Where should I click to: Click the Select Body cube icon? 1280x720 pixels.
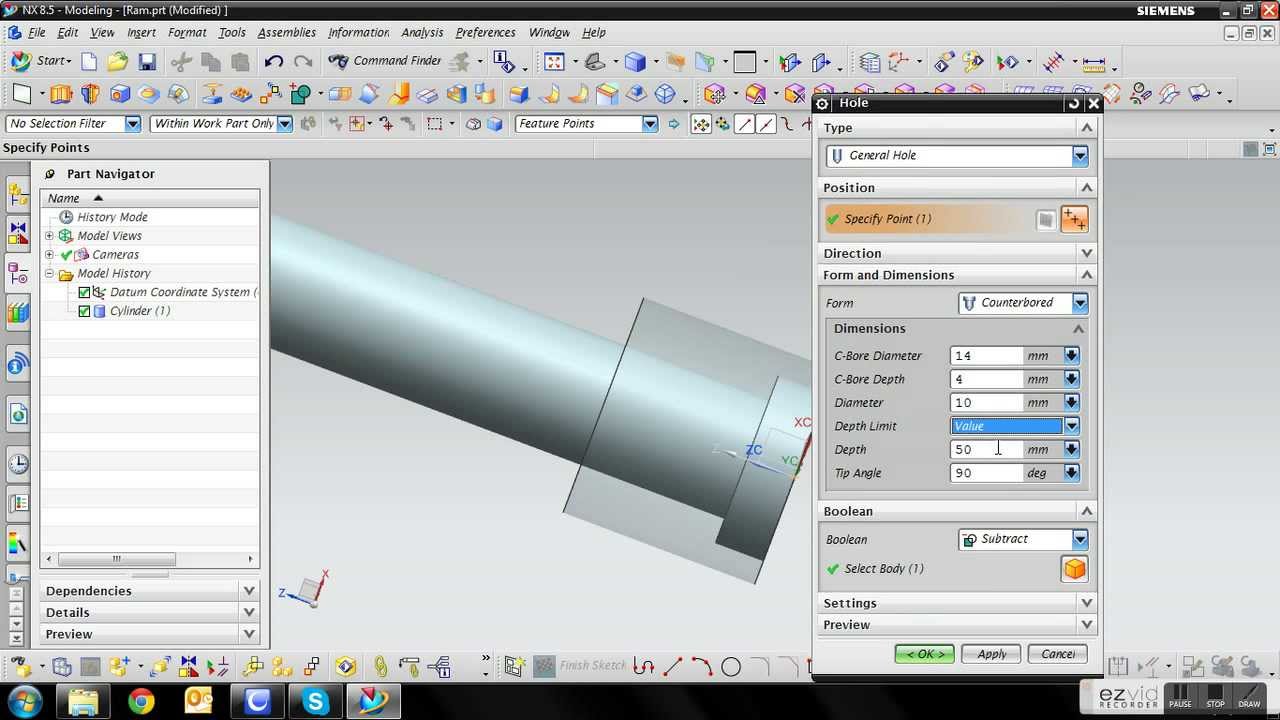coord(1075,569)
